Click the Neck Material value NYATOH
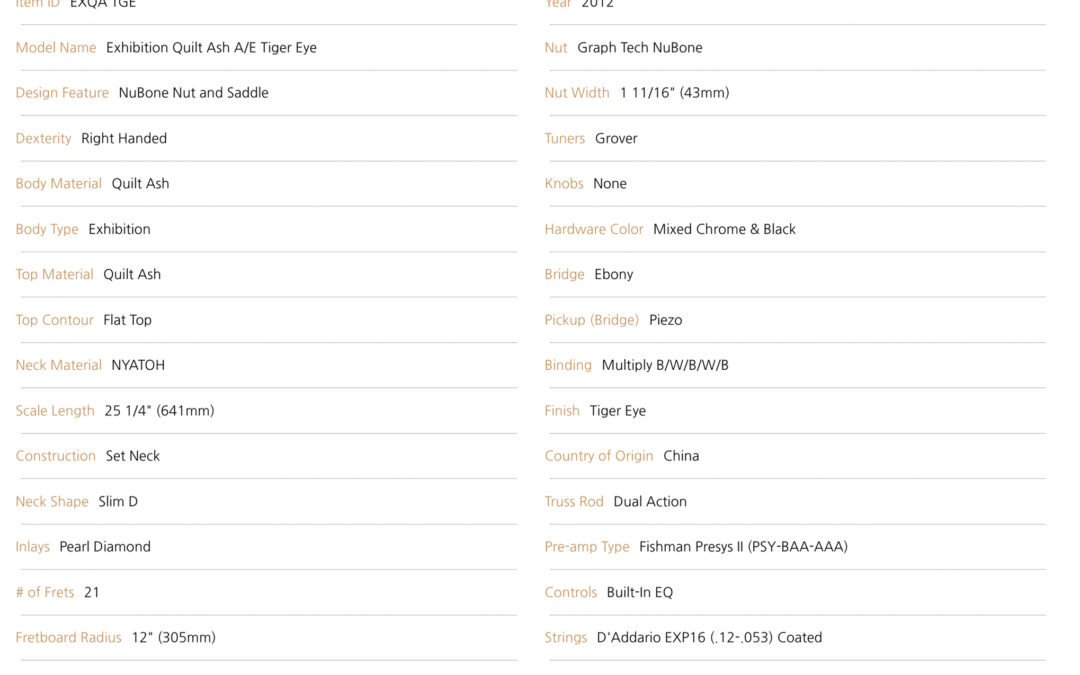The image size is (1080, 675). [x=138, y=365]
